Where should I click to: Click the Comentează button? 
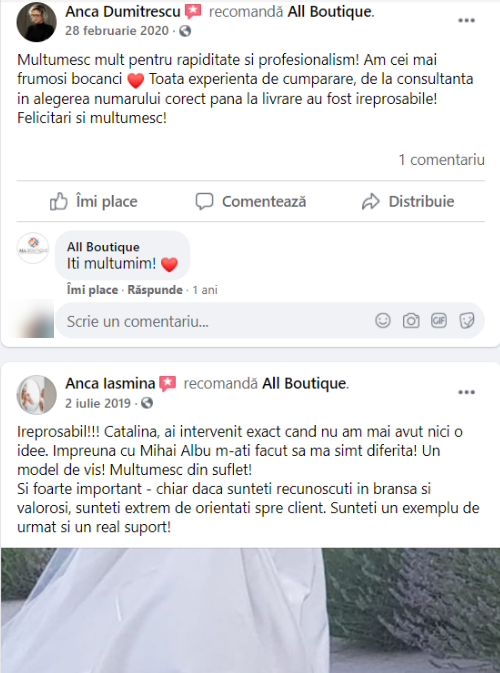pos(251,201)
